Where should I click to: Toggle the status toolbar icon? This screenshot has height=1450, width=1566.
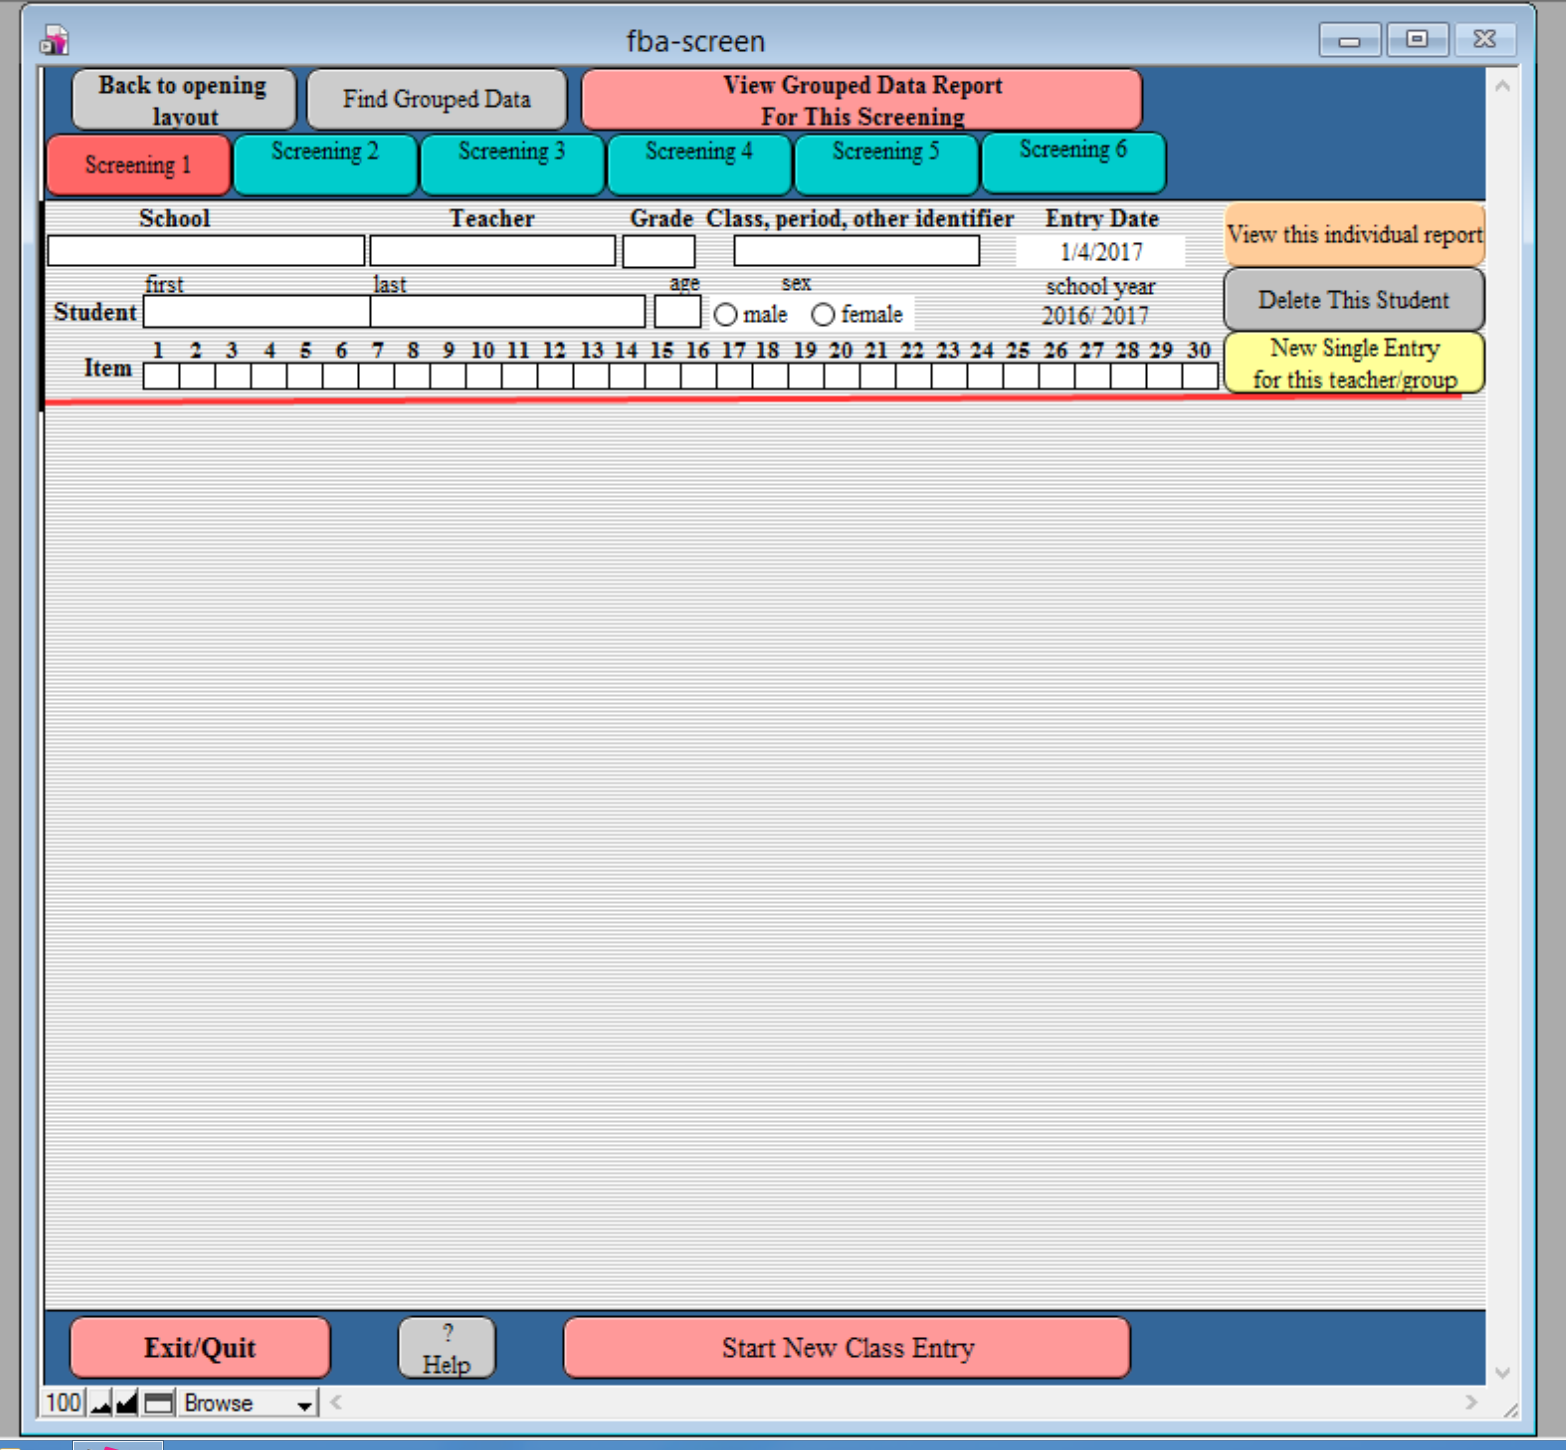click(x=158, y=1403)
